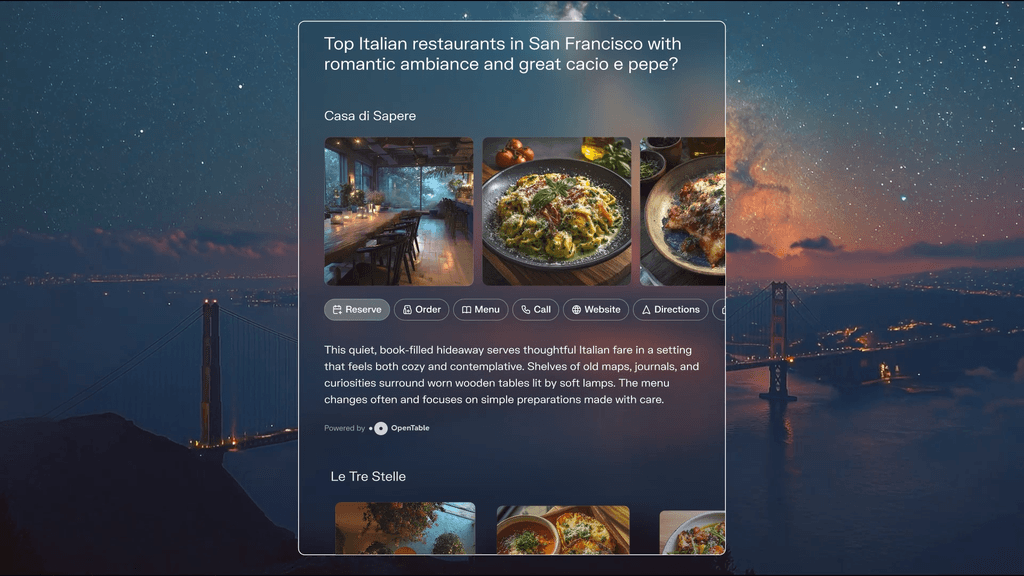Open the OpenTable text link
The width and height of the screenshot is (1024, 576).
pyautogui.click(x=410, y=428)
